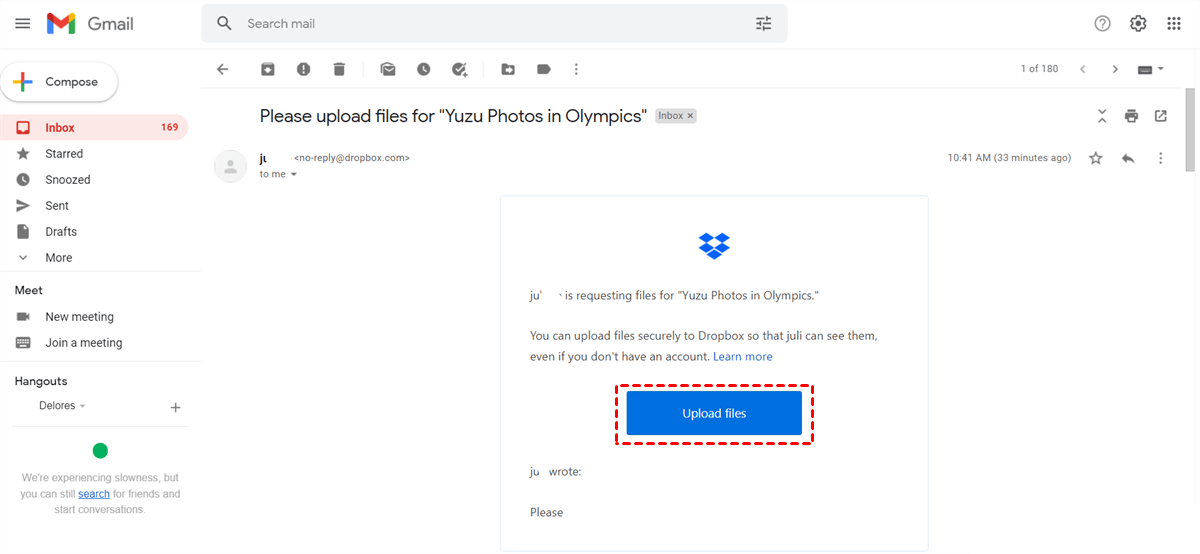Report this message as spam
This screenshot has height=554, width=1200.
[303, 69]
